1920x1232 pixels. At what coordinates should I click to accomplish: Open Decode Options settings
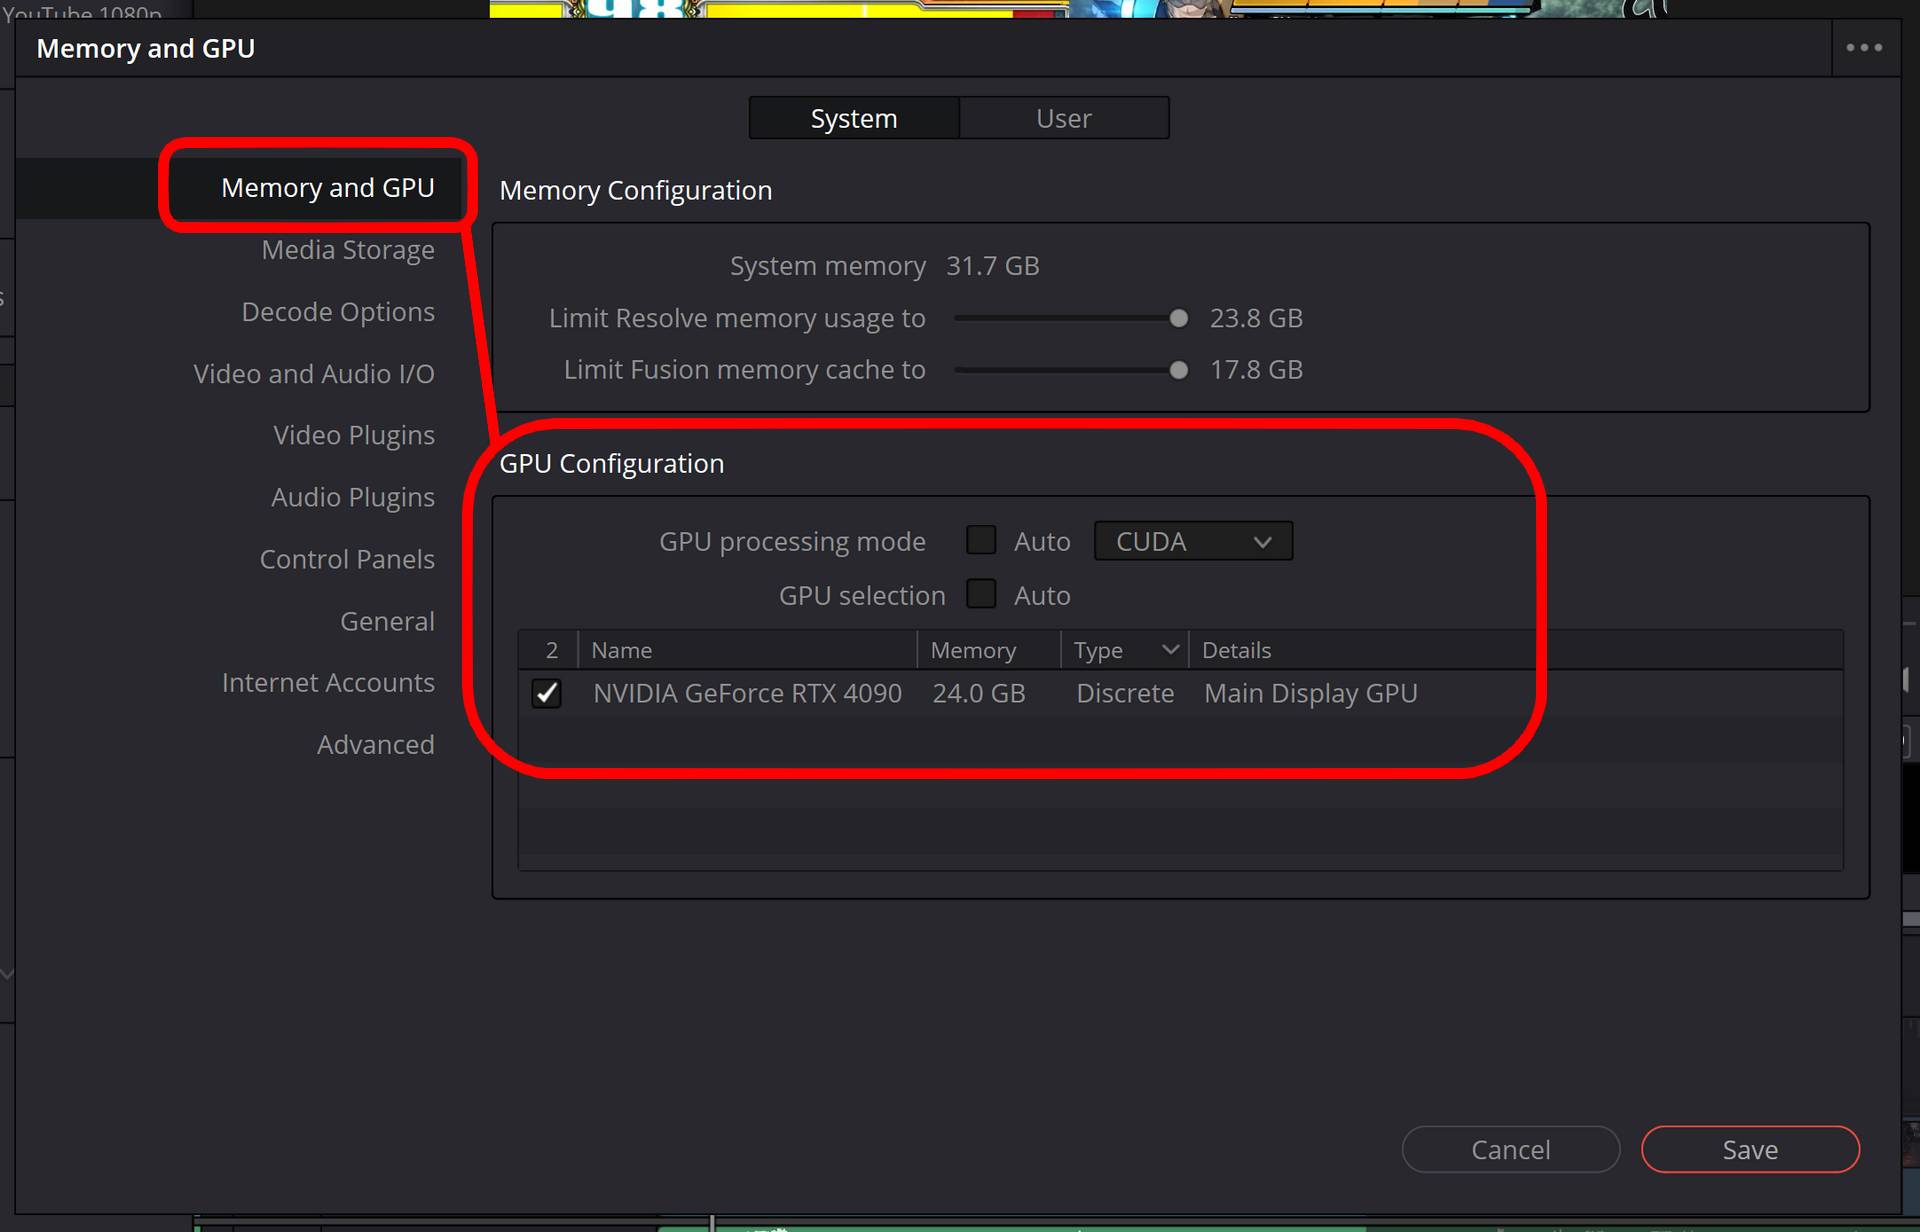338,311
